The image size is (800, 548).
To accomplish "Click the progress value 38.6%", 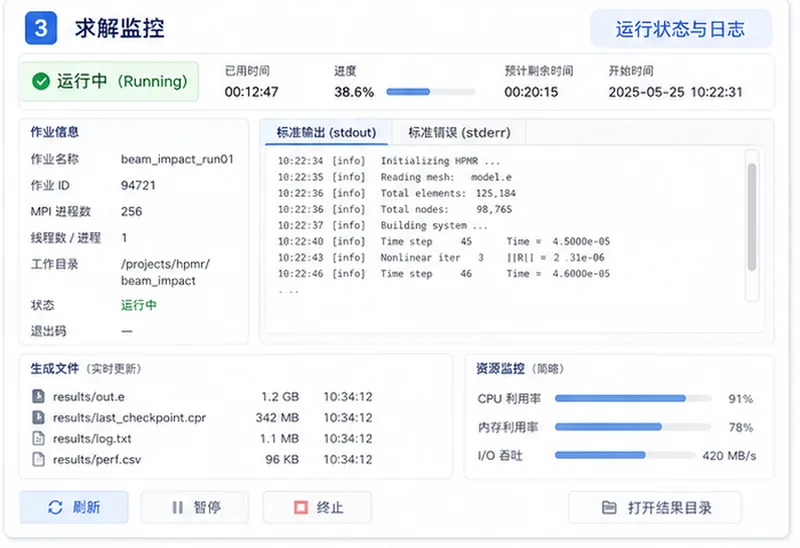I will pos(354,92).
